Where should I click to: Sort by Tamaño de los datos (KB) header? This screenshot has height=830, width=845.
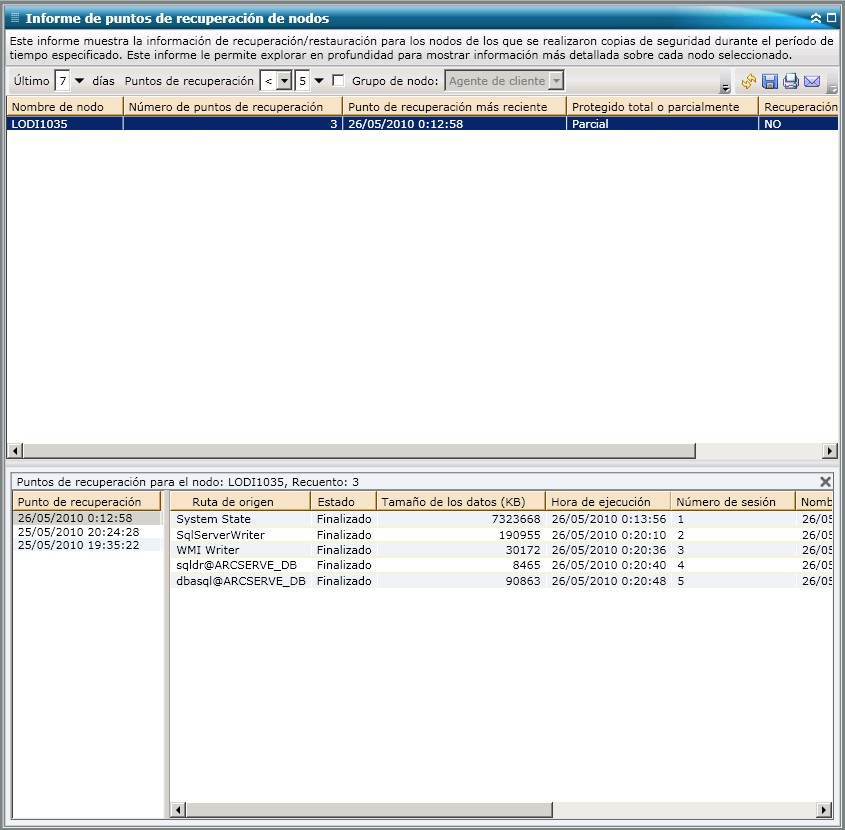click(461, 502)
